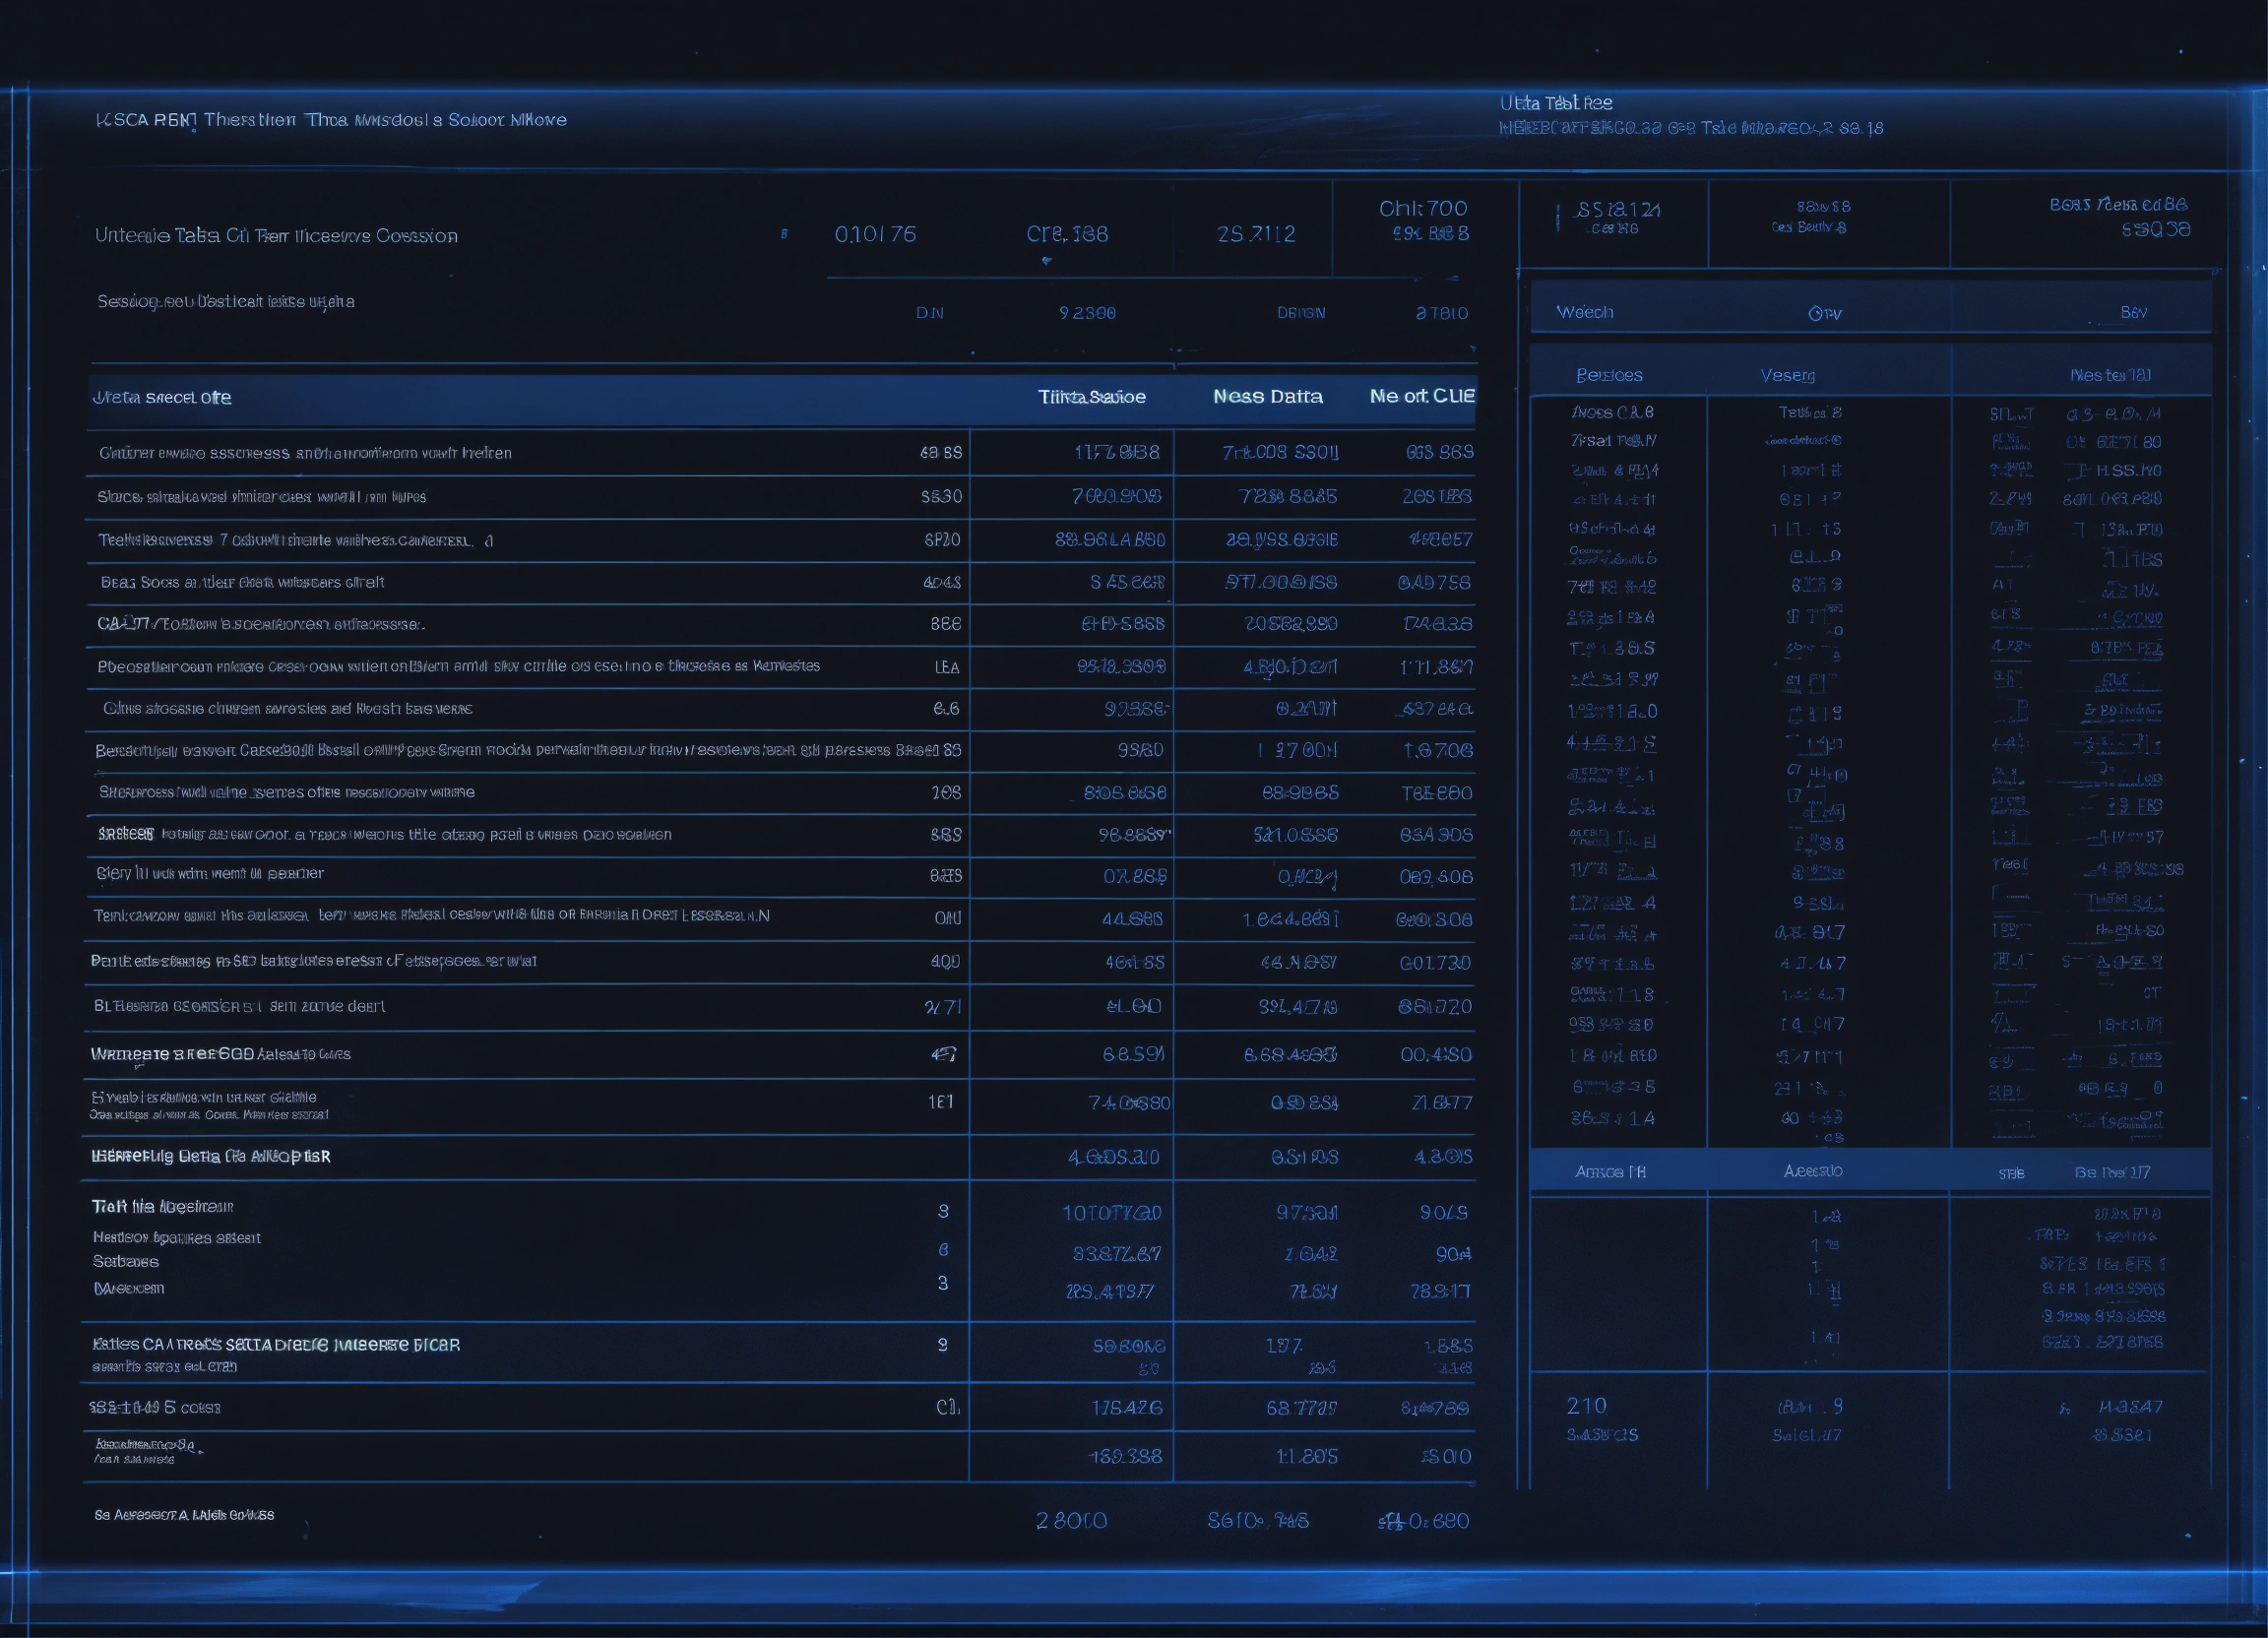This screenshot has width=2268, height=1638.
Task: Click the Chk 700 summary box
Action: (1423, 221)
